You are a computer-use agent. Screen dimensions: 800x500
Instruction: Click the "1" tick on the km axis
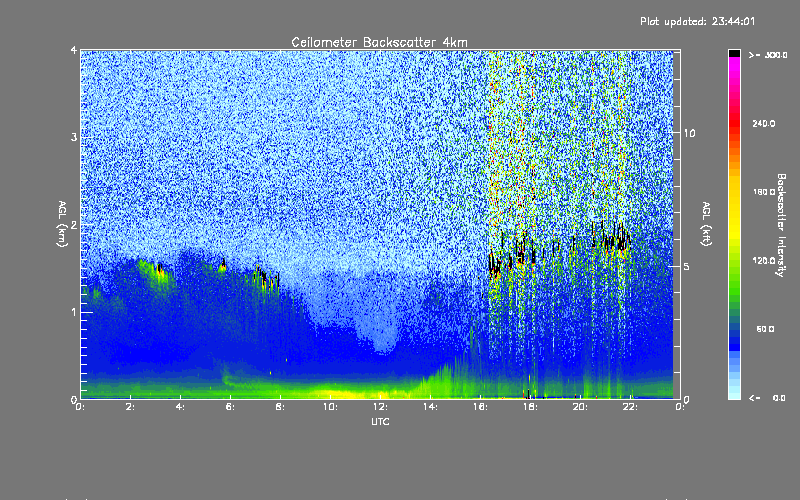[x=74, y=312]
